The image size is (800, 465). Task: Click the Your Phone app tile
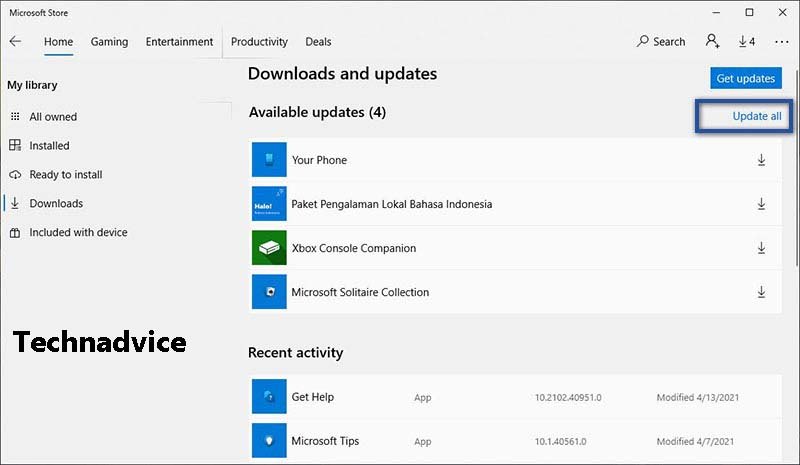tap(269, 160)
